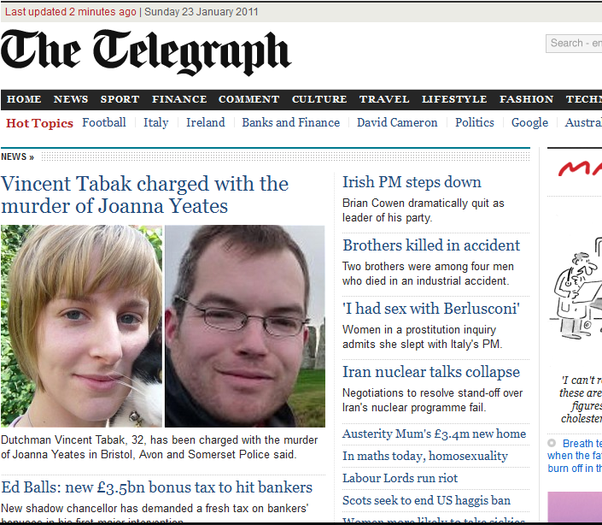602x525 pixels.
Task: Click Scots seek to end US haggis ban
Action: tap(426, 500)
